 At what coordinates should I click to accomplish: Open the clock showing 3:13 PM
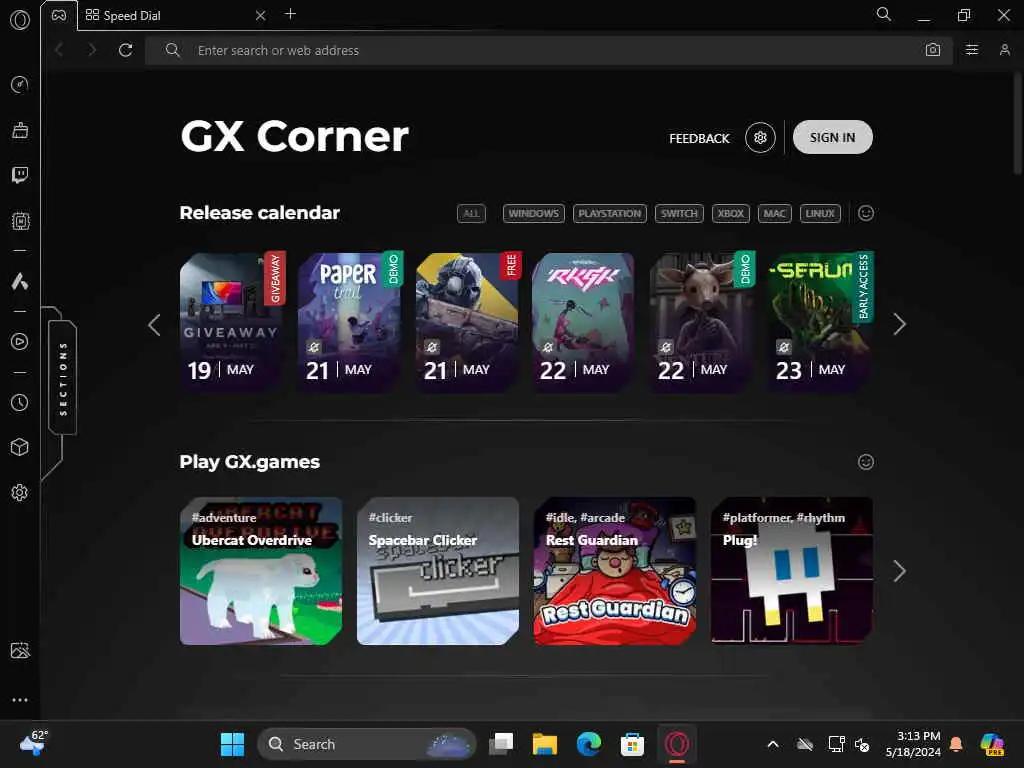point(913,744)
